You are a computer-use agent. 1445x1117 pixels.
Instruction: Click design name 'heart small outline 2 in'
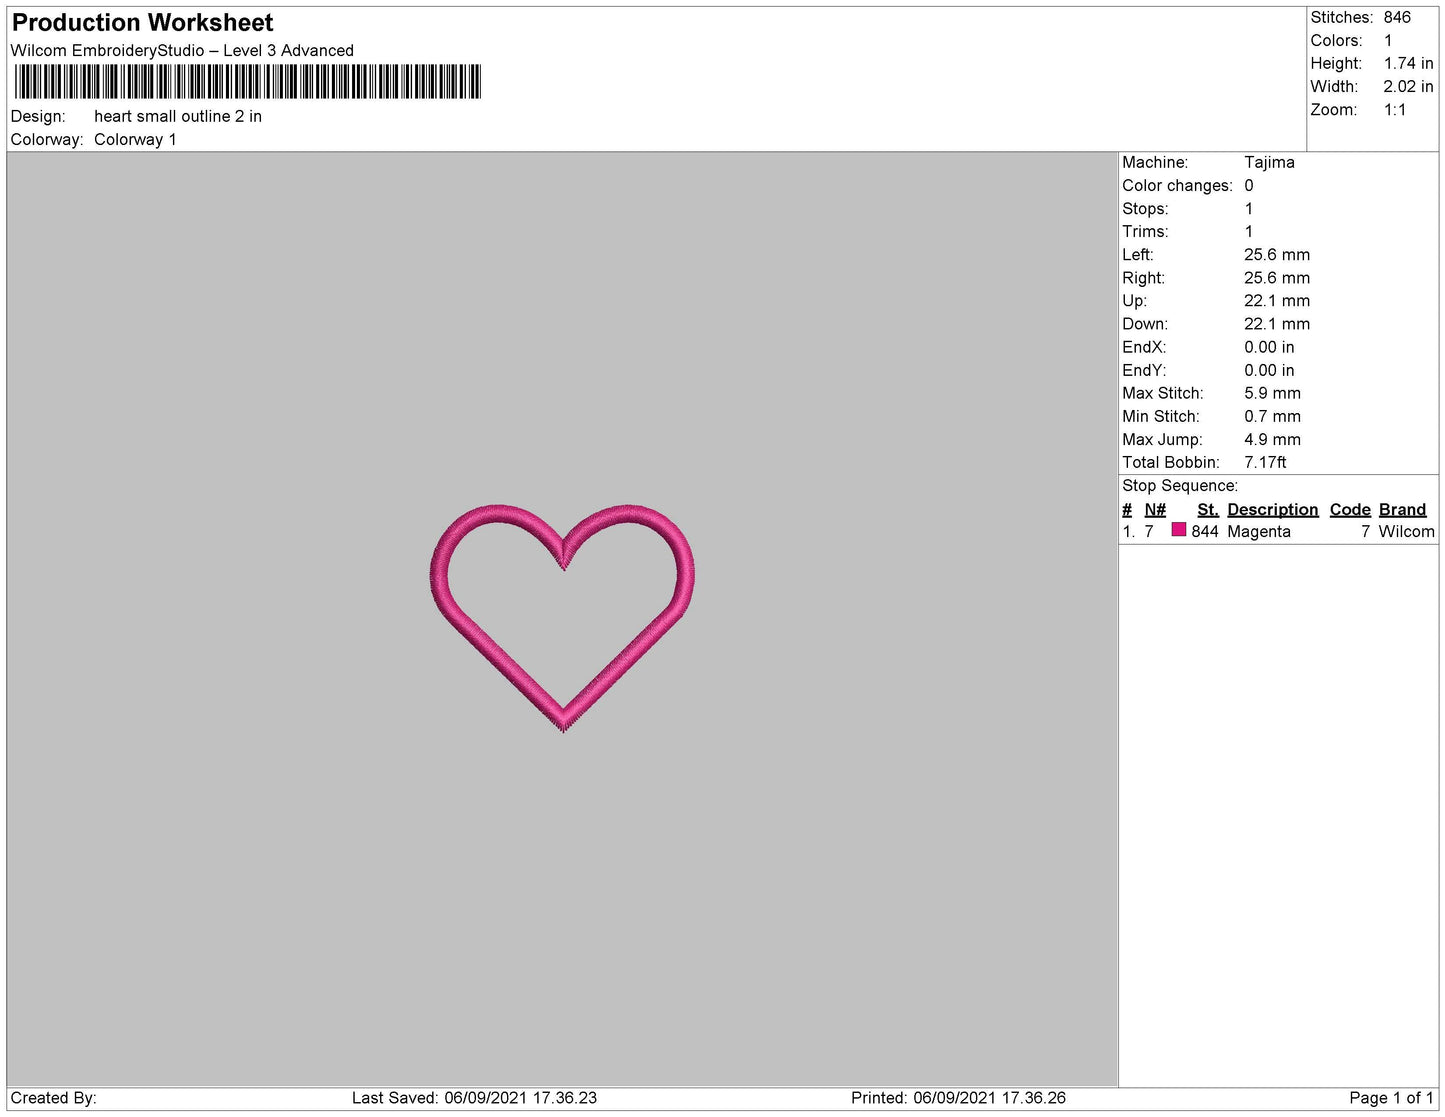click(x=178, y=116)
